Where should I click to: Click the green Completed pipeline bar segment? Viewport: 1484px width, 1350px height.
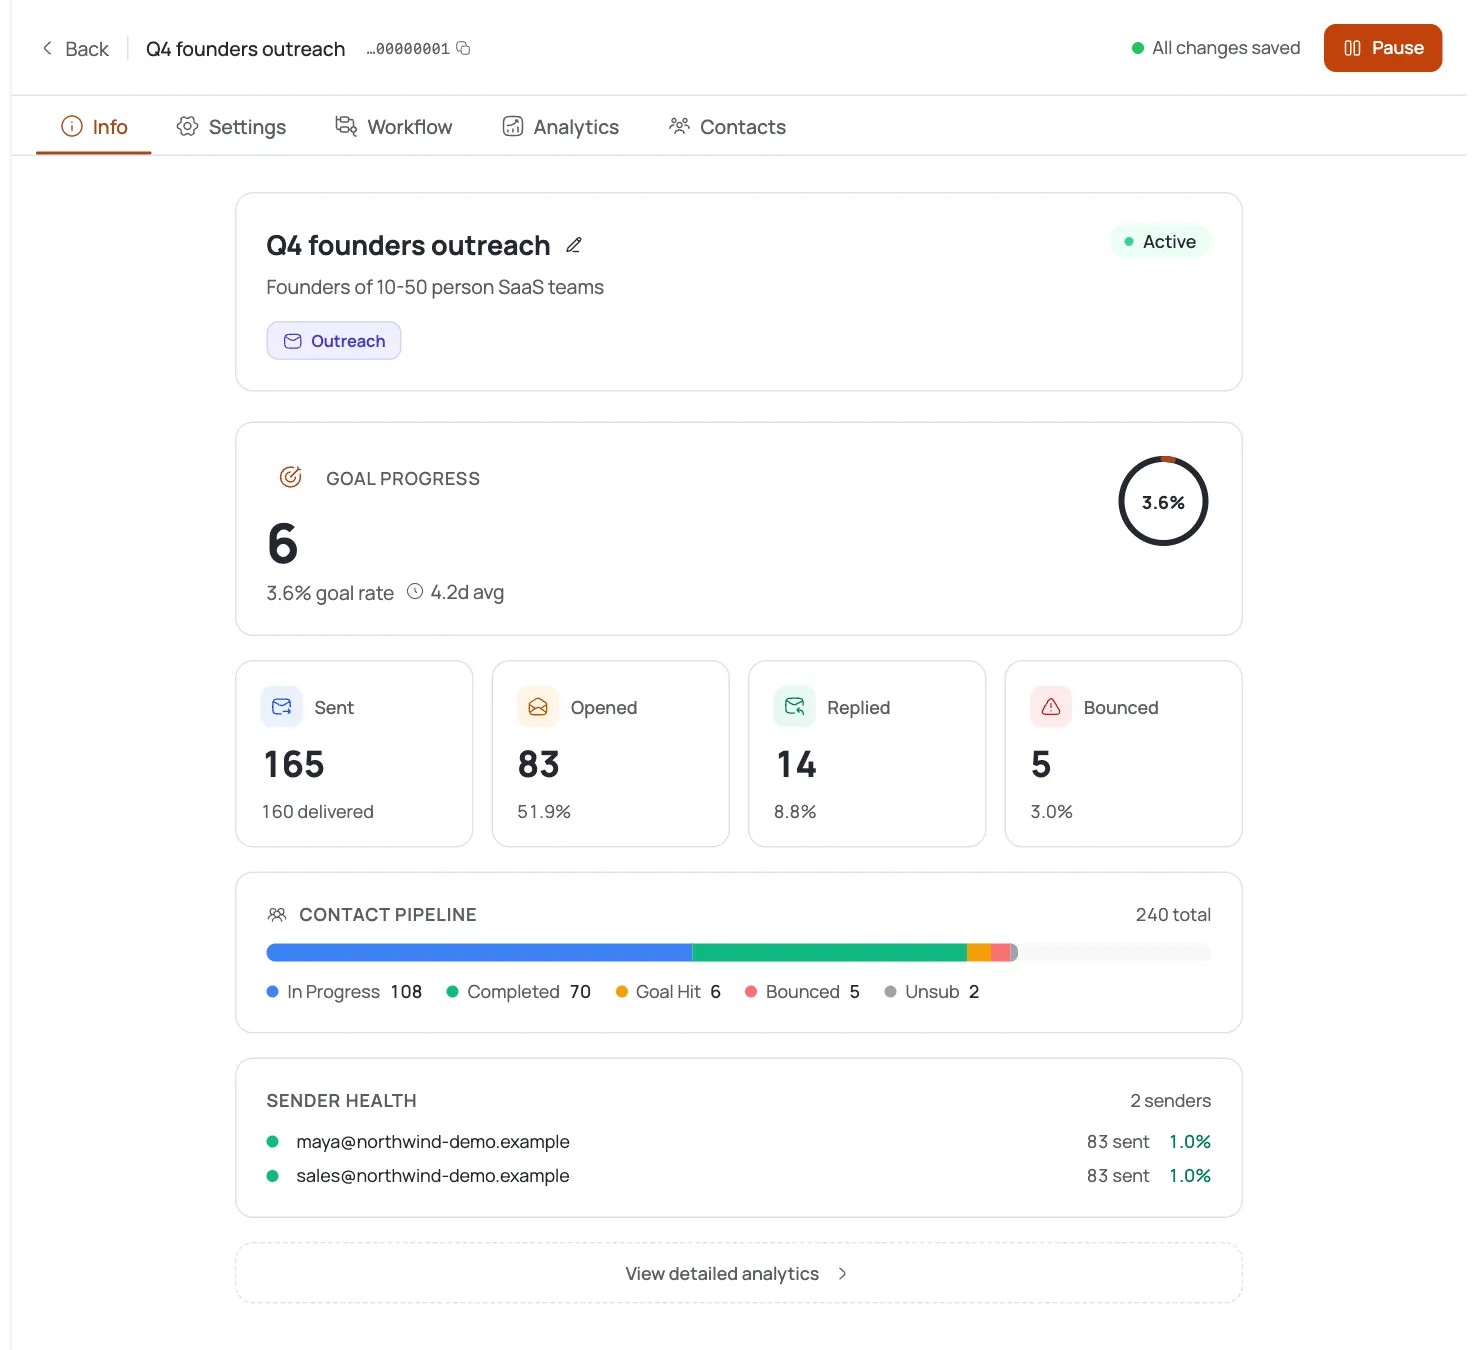pyautogui.click(x=829, y=952)
